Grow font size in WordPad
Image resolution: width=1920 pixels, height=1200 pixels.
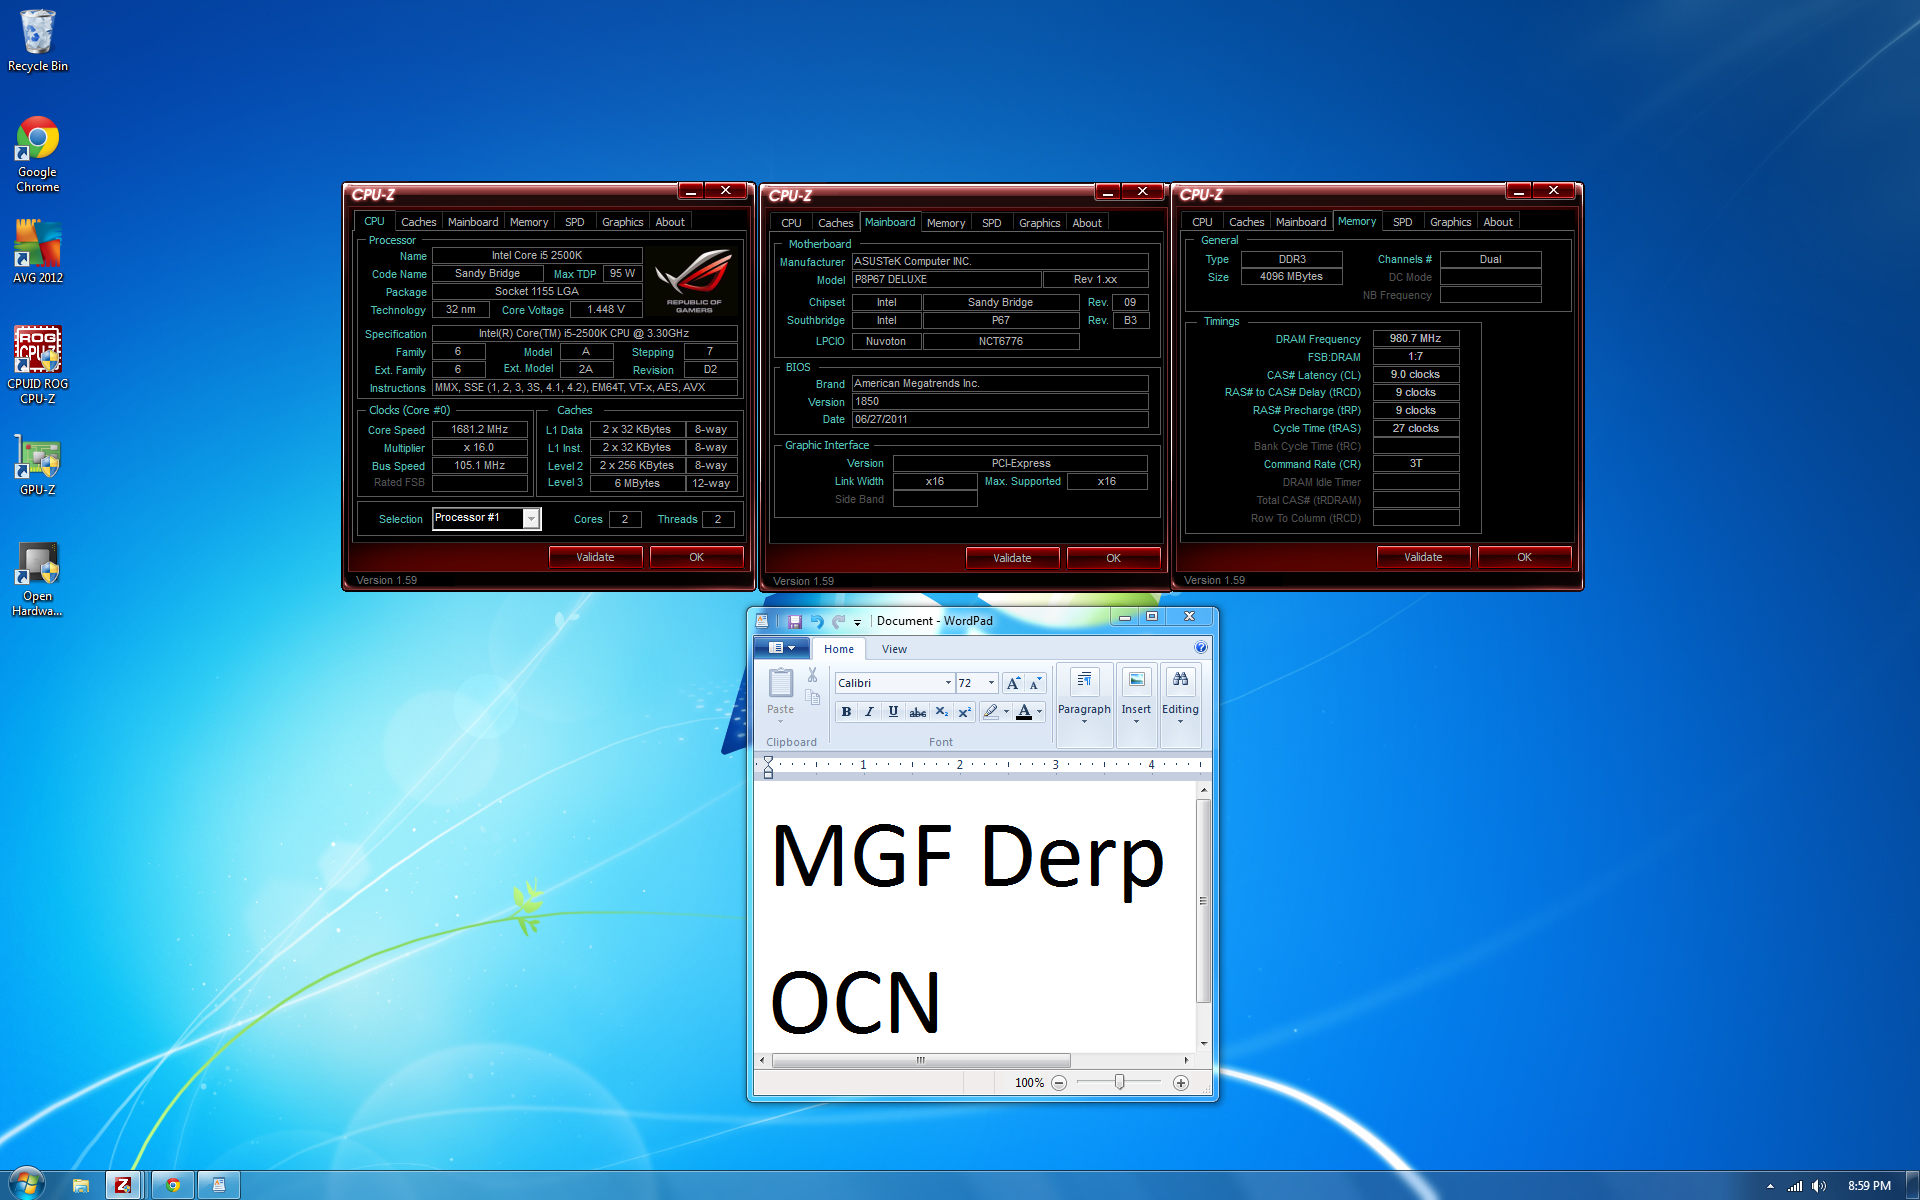click(x=1013, y=683)
